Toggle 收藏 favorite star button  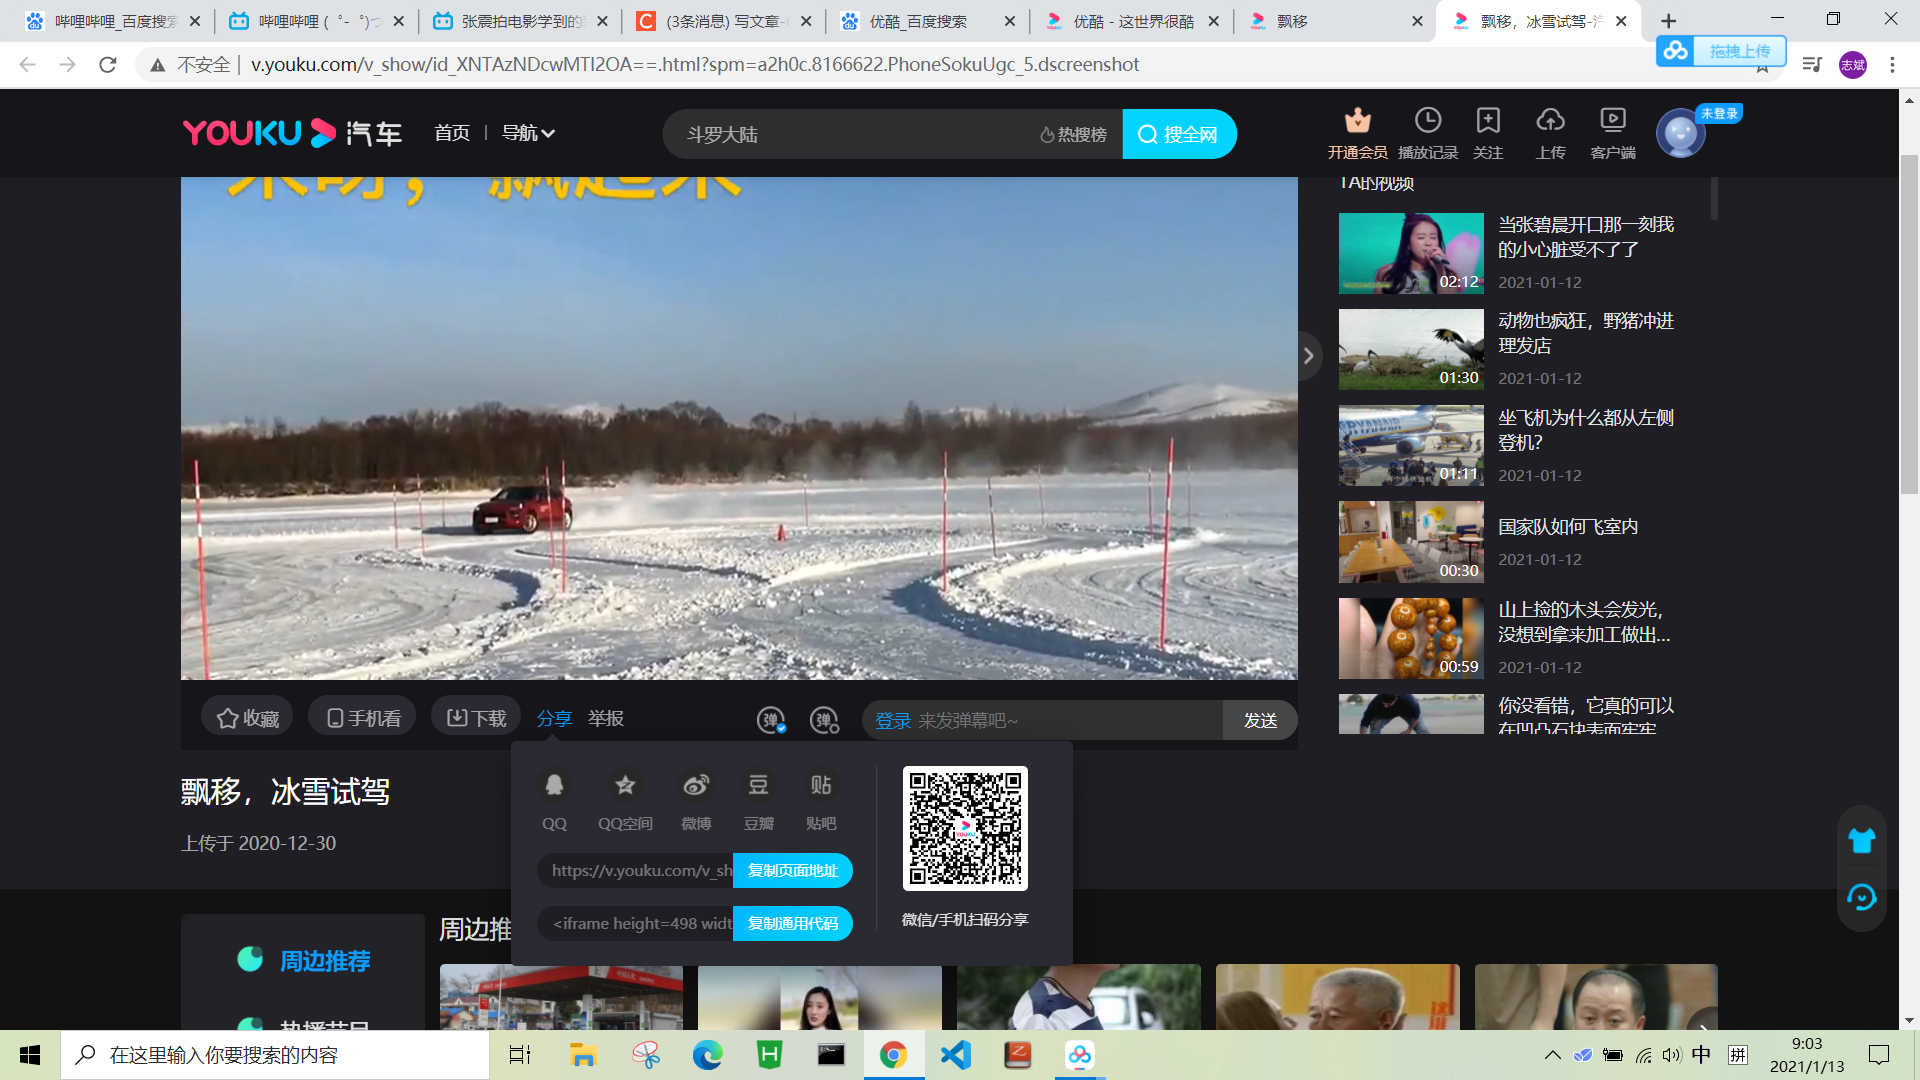(248, 718)
